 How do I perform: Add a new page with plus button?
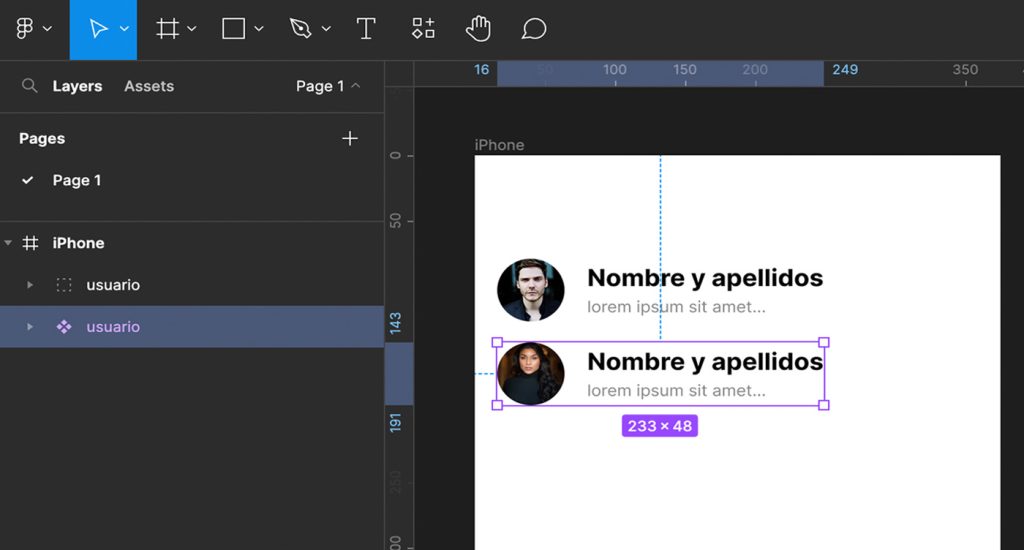pyautogui.click(x=349, y=138)
